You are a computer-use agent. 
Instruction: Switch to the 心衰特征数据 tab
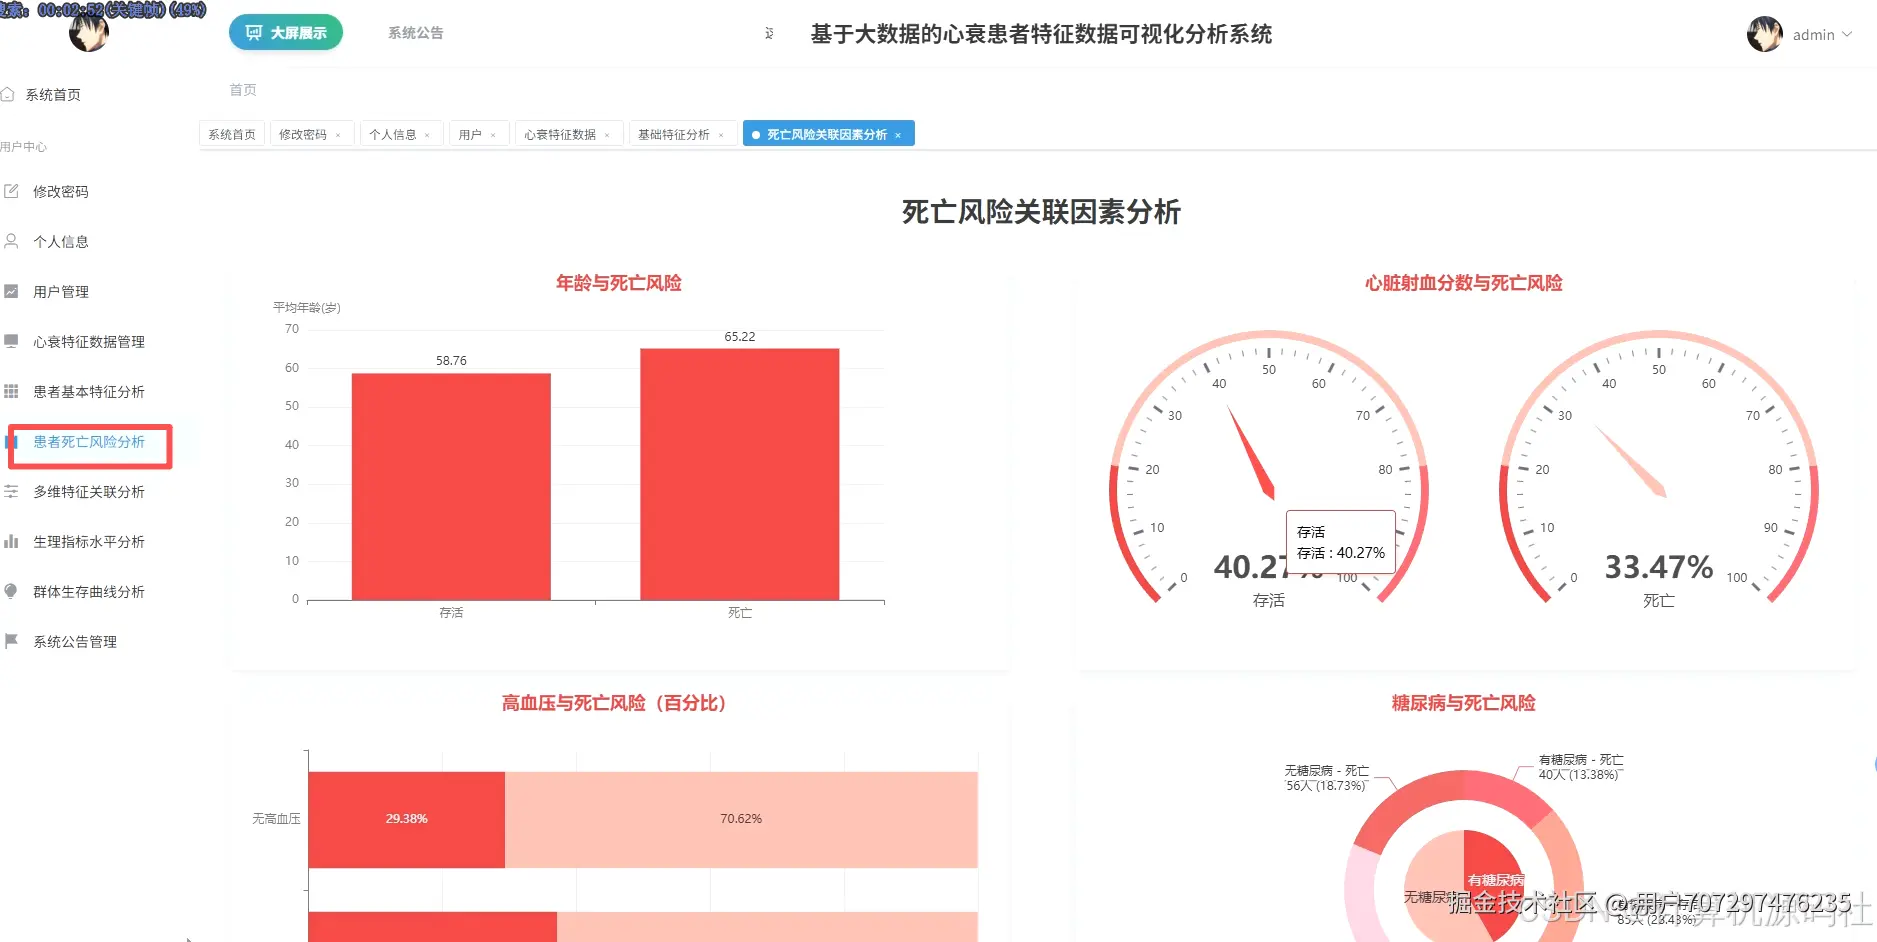pyautogui.click(x=560, y=133)
